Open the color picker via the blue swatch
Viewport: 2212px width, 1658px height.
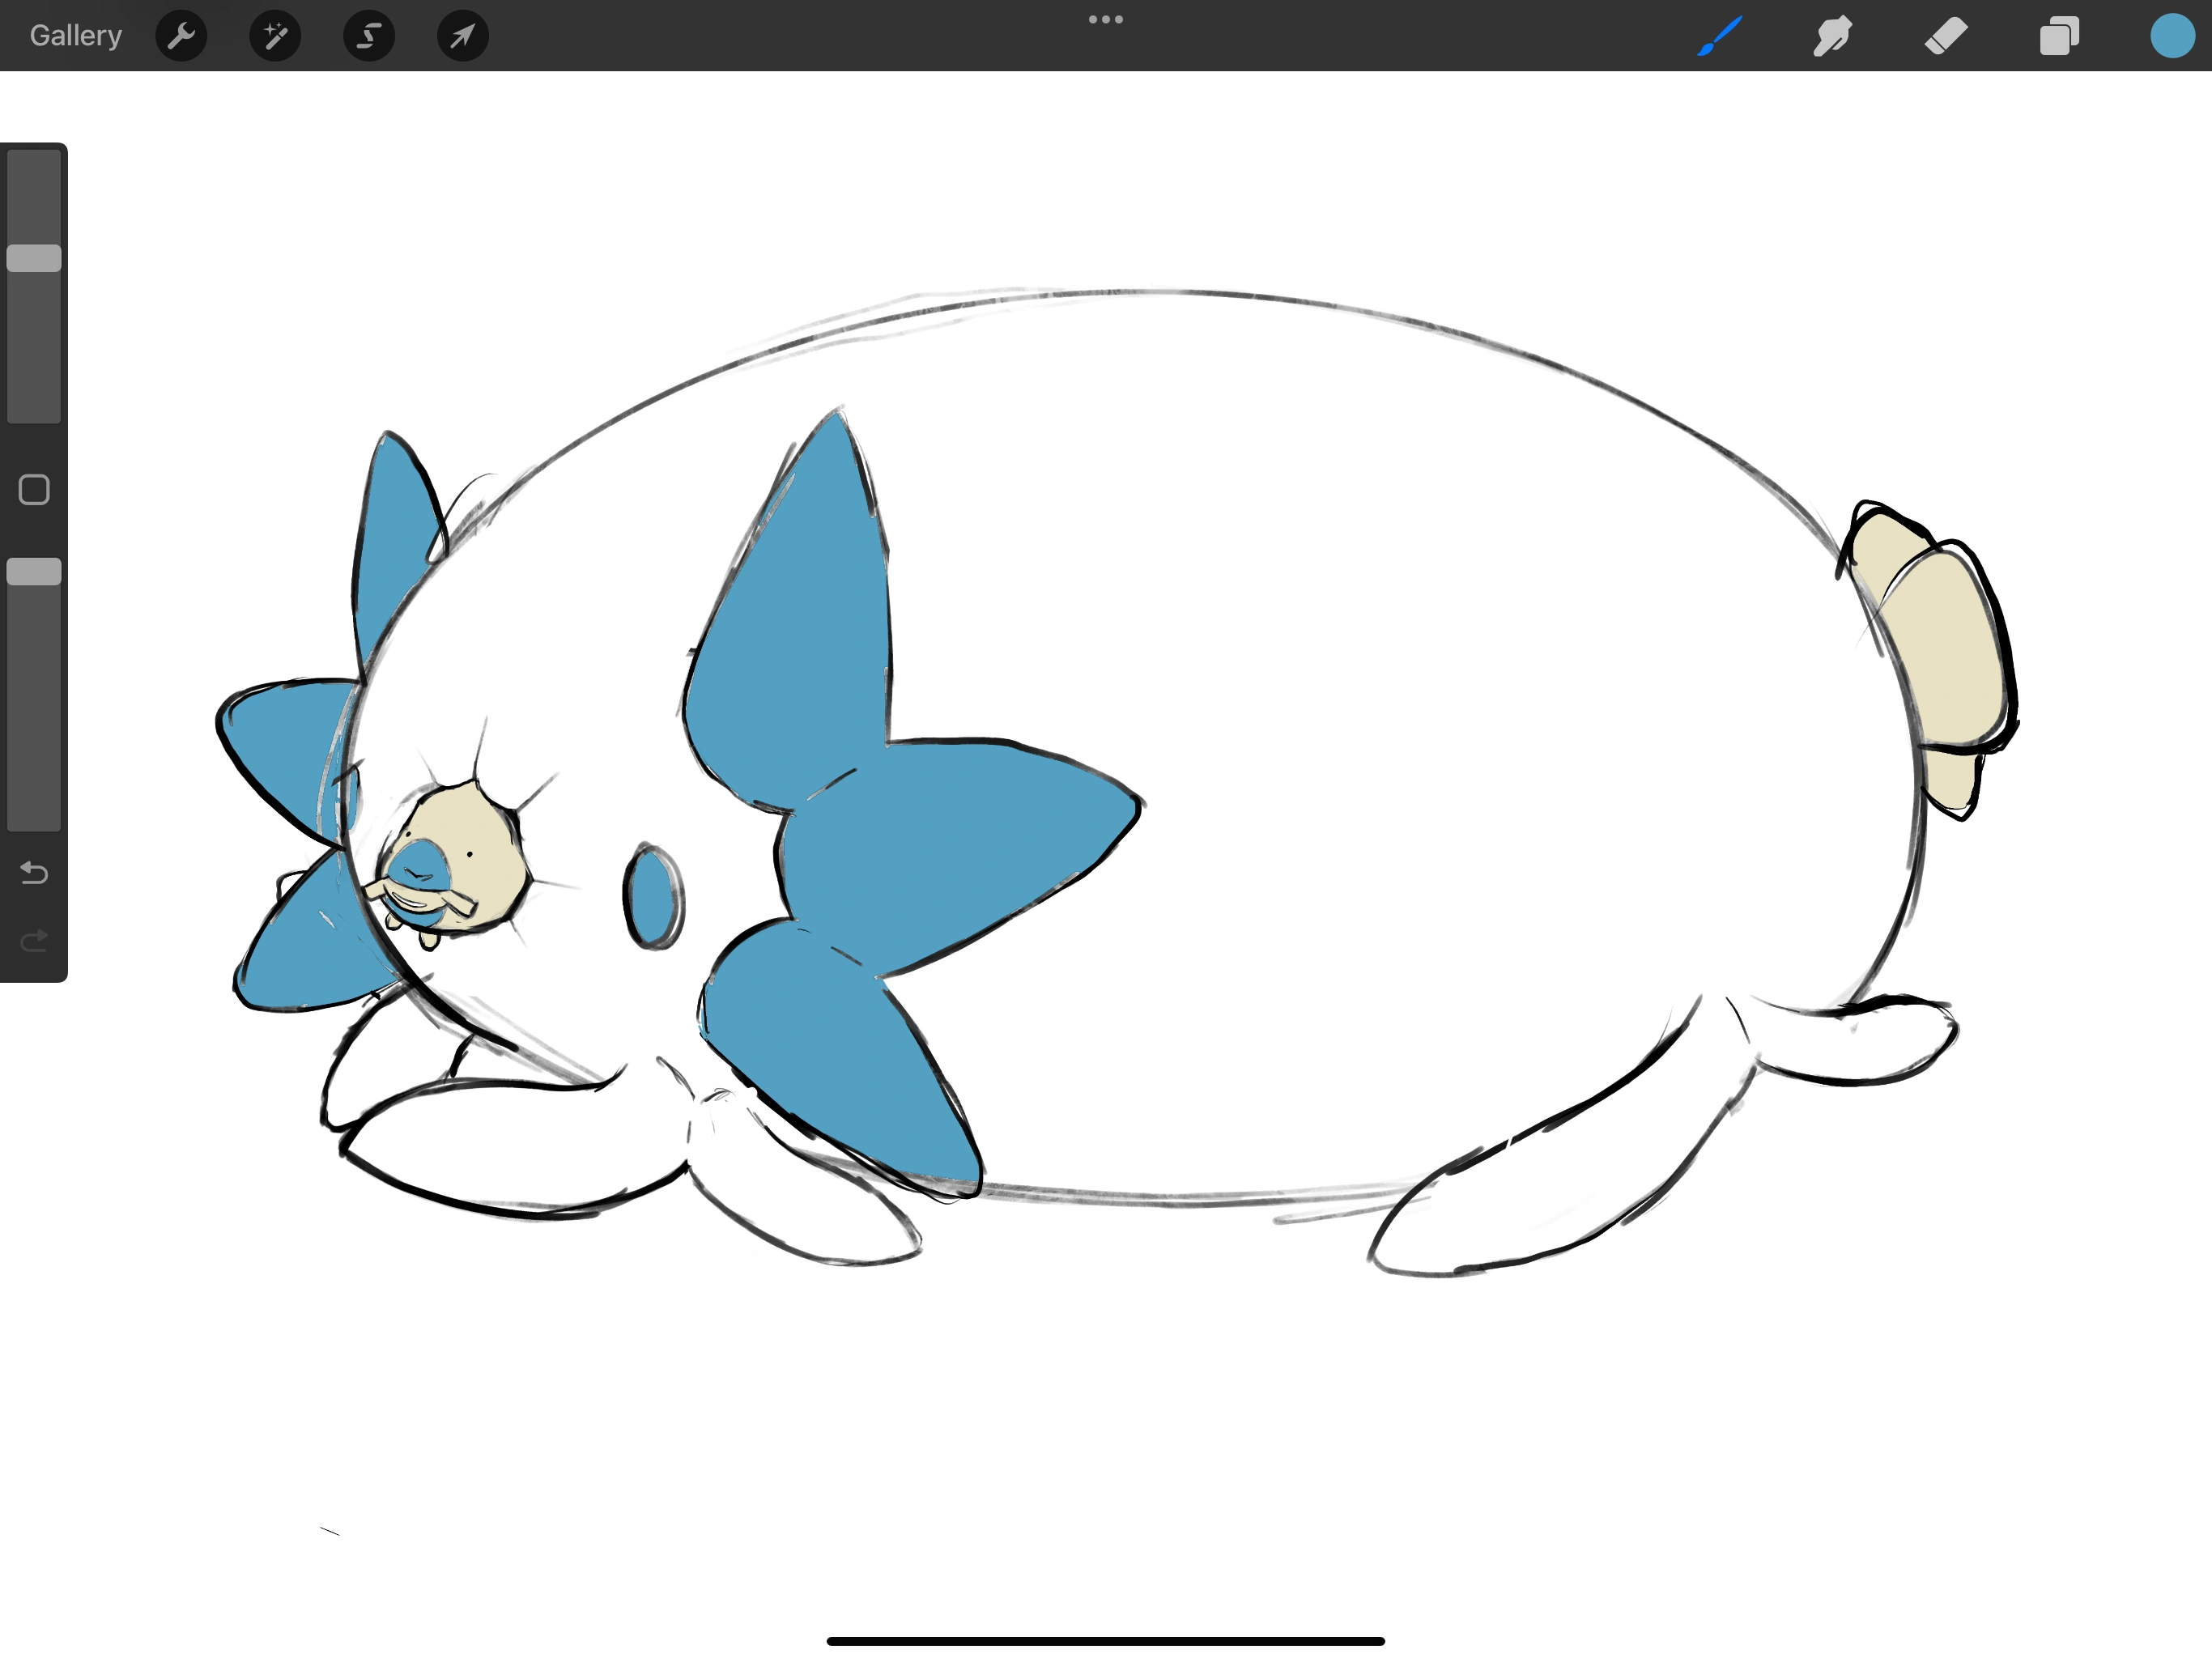2171,36
